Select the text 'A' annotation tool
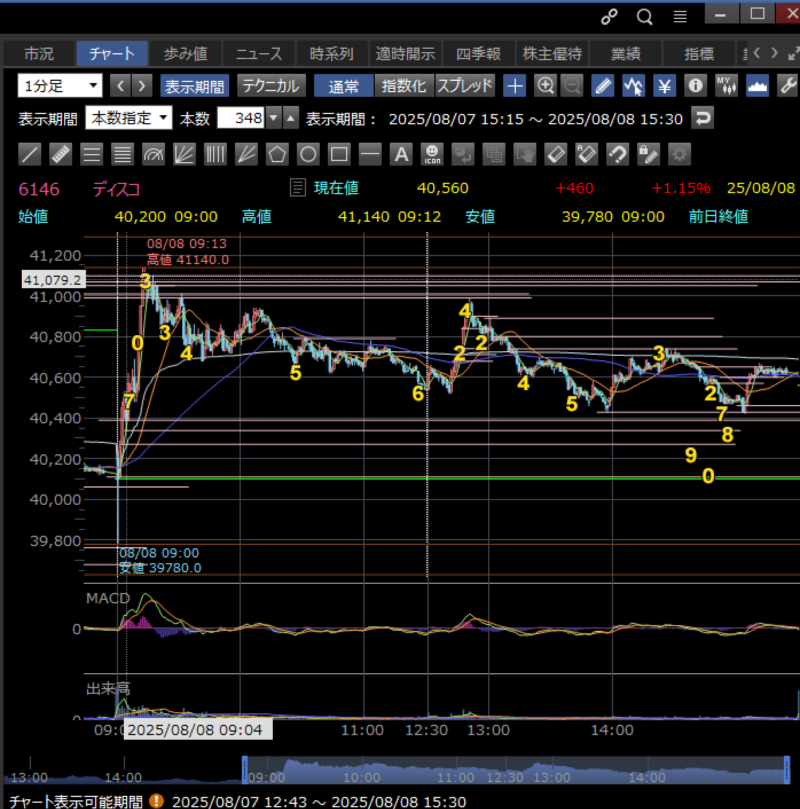The width and height of the screenshot is (800, 809). tap(401, 154)
